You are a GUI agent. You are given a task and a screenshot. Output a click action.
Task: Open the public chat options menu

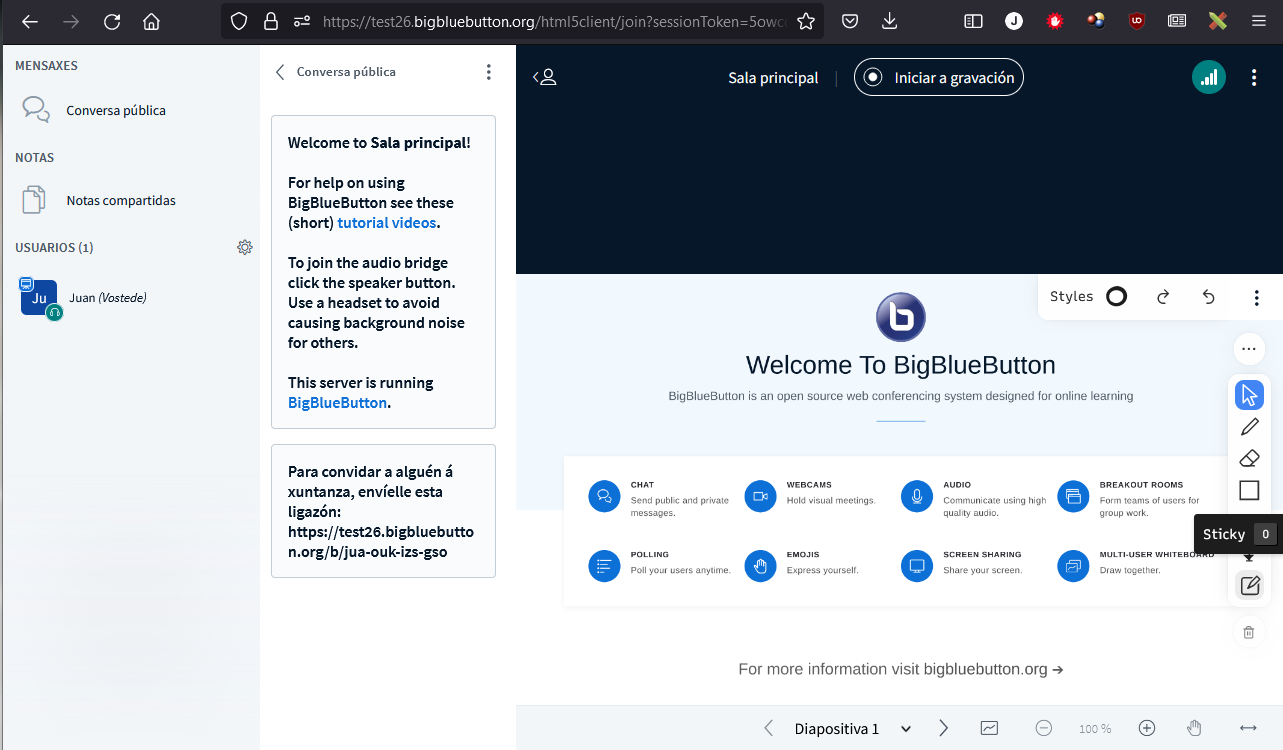(488, 72)
